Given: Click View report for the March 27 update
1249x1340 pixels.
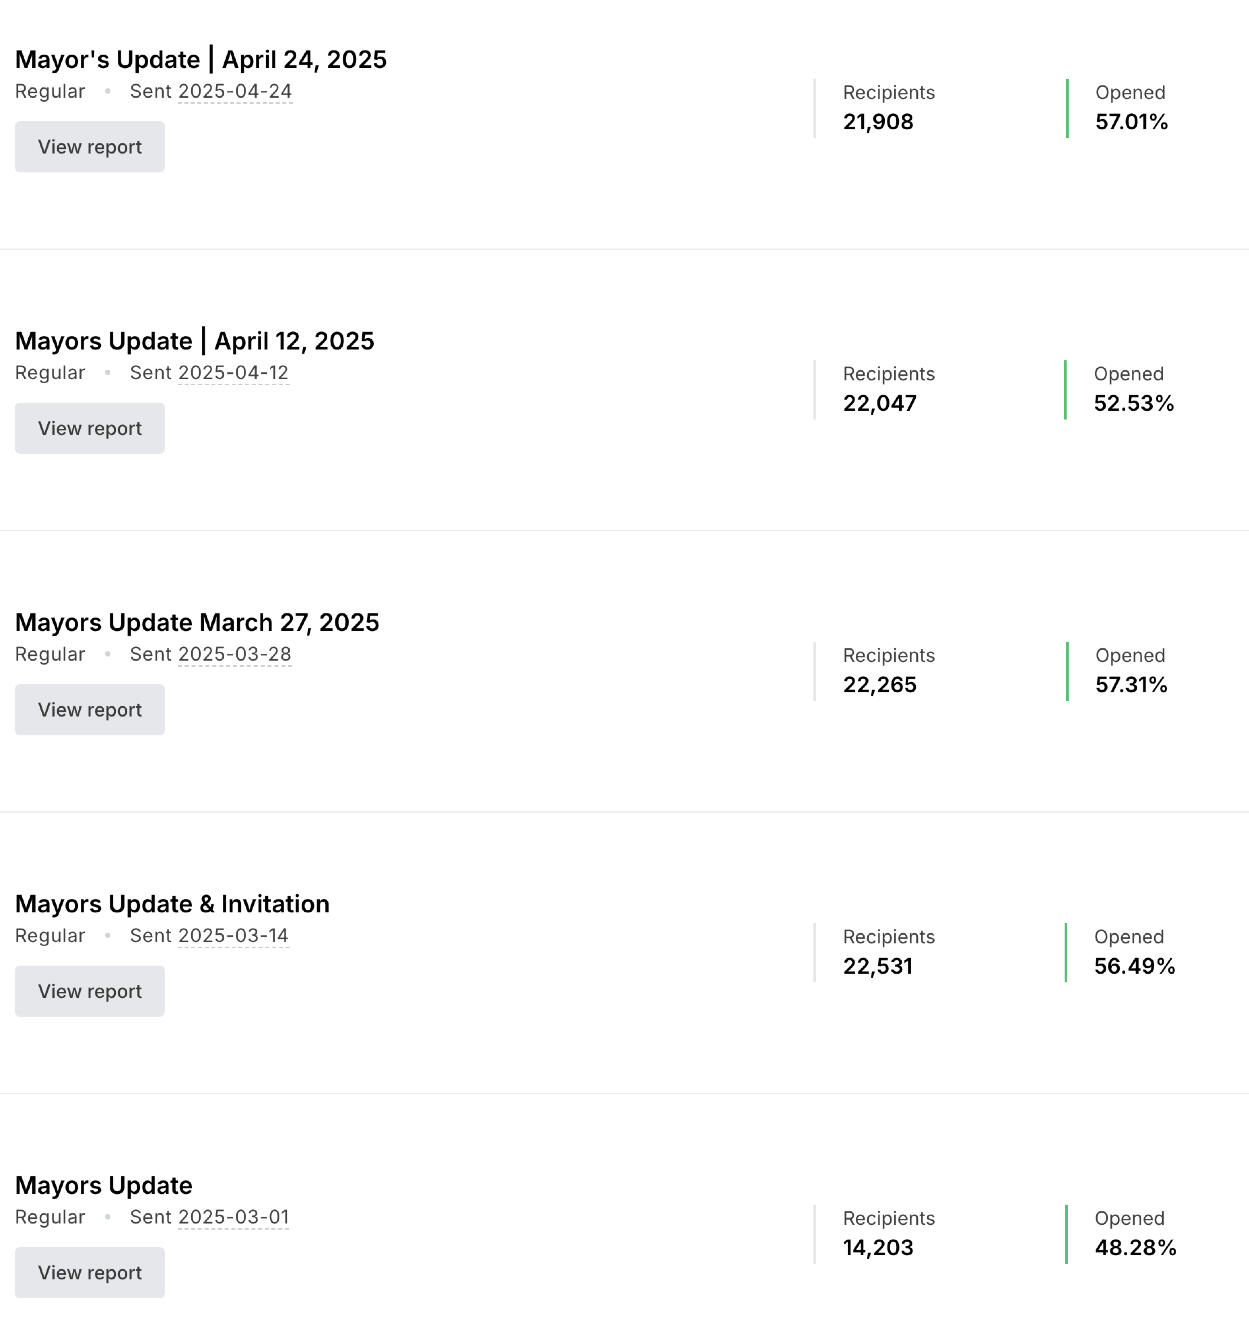Looking at the screenshot, I should click(x=90, y=710).
